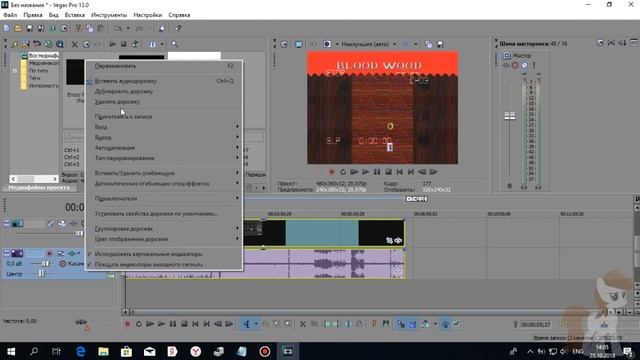Screen dimensions: 640x360
Task: Open the 'Вставить/Удалить огибающую' submenu
Action: click(165, 173)
